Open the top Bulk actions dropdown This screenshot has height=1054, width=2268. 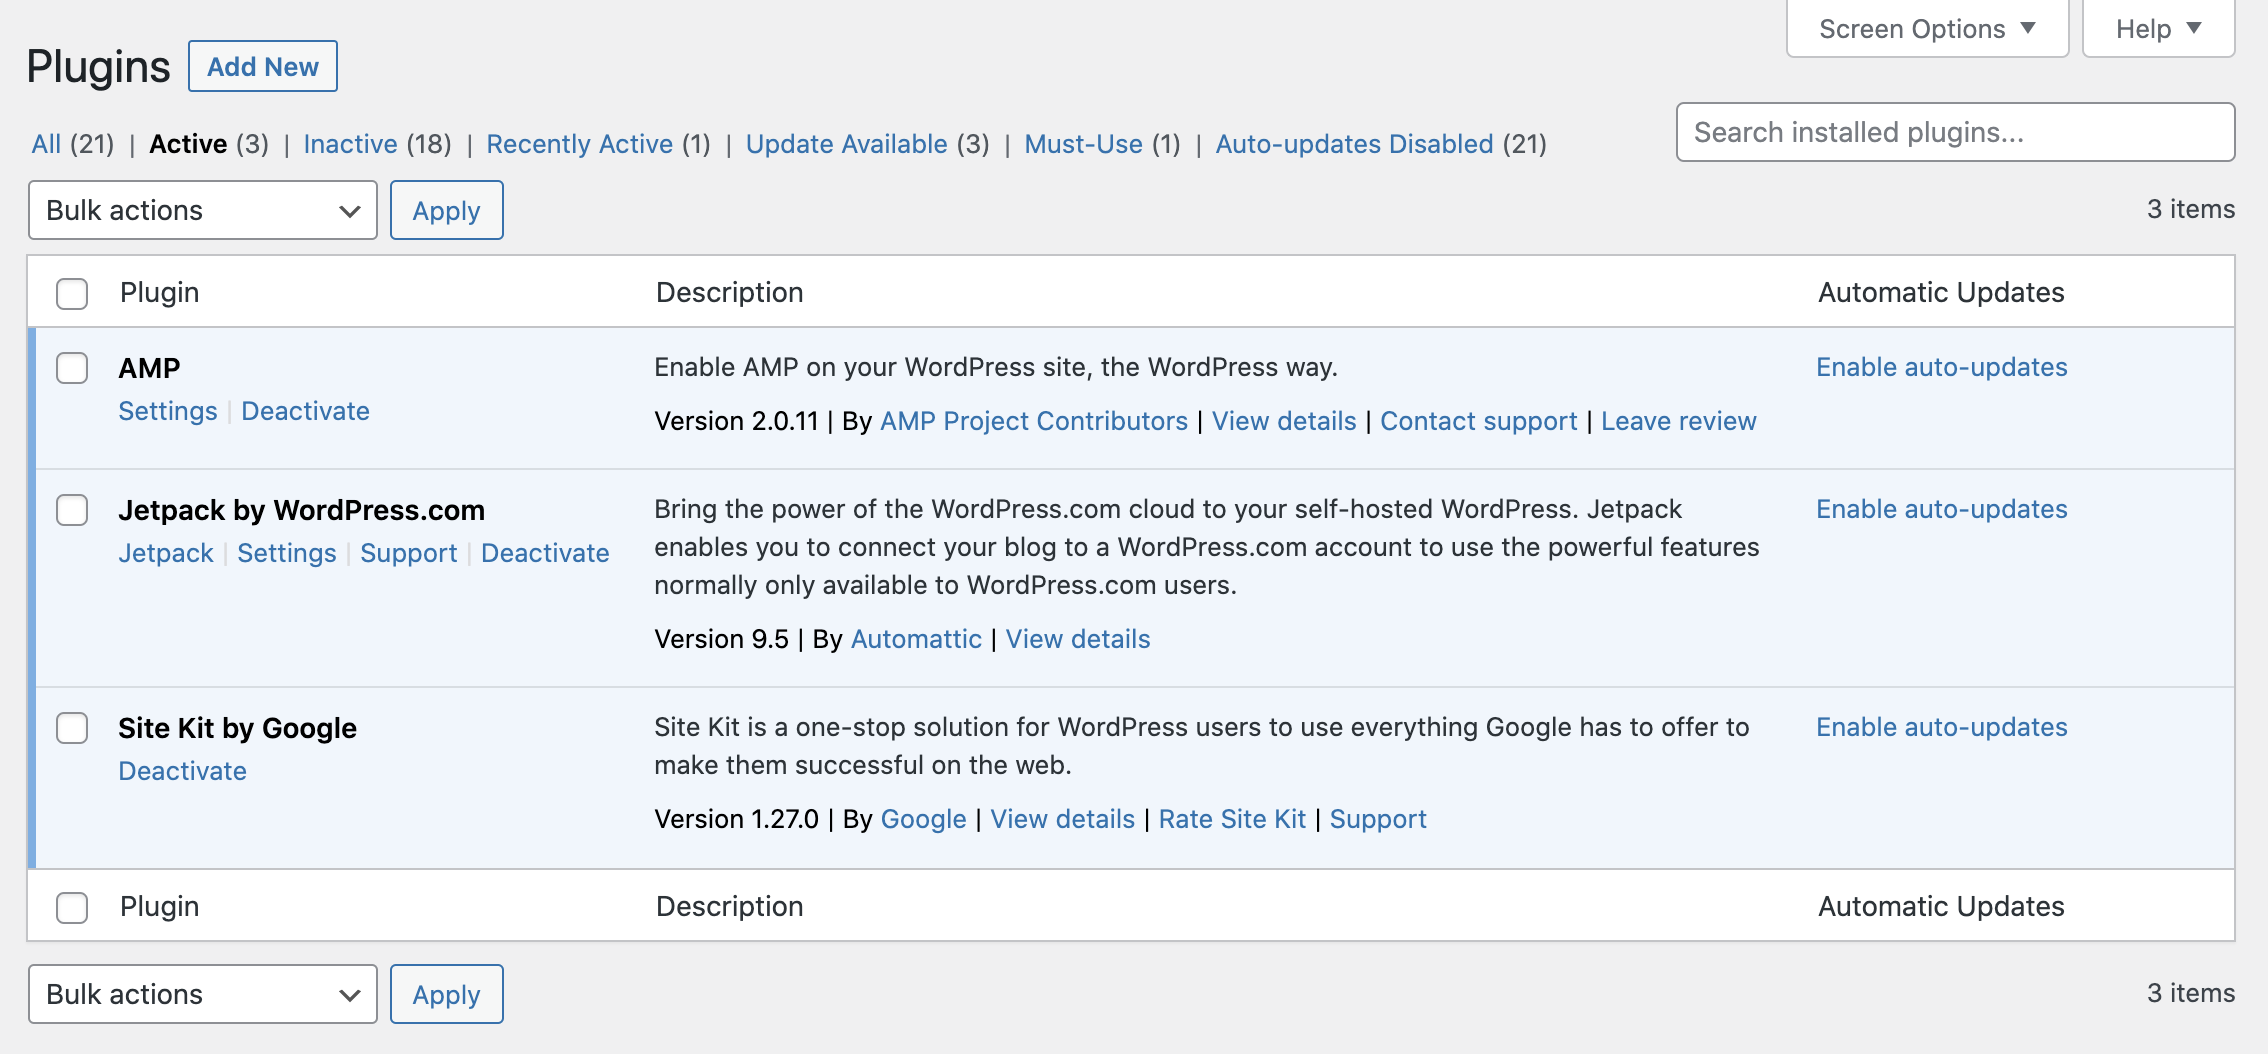pos(203,210)
